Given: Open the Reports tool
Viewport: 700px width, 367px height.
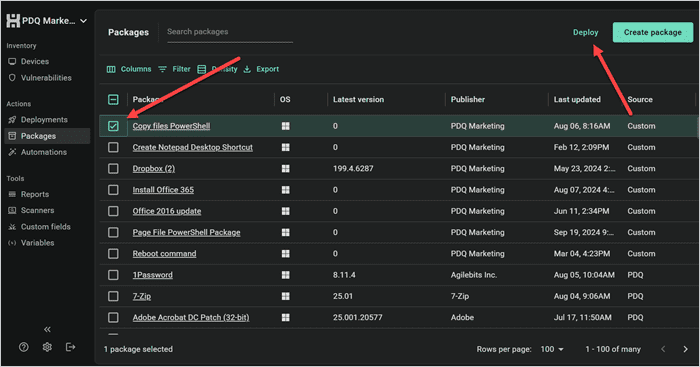Looking at the screenshot, I should coord(29,194).
